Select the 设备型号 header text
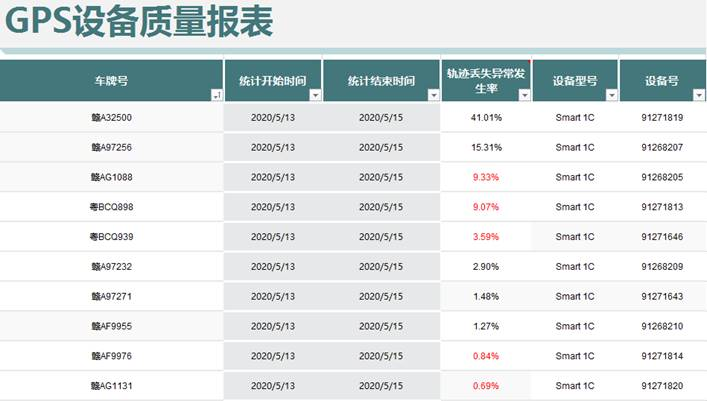Viewport: 707px width, 401px height. [575, 81]
